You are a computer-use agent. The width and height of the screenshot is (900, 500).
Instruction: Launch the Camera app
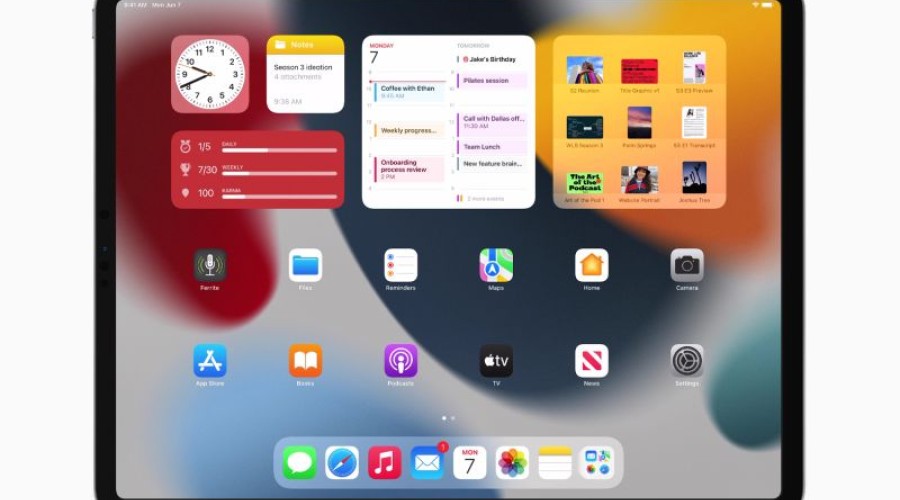[687, 265]
